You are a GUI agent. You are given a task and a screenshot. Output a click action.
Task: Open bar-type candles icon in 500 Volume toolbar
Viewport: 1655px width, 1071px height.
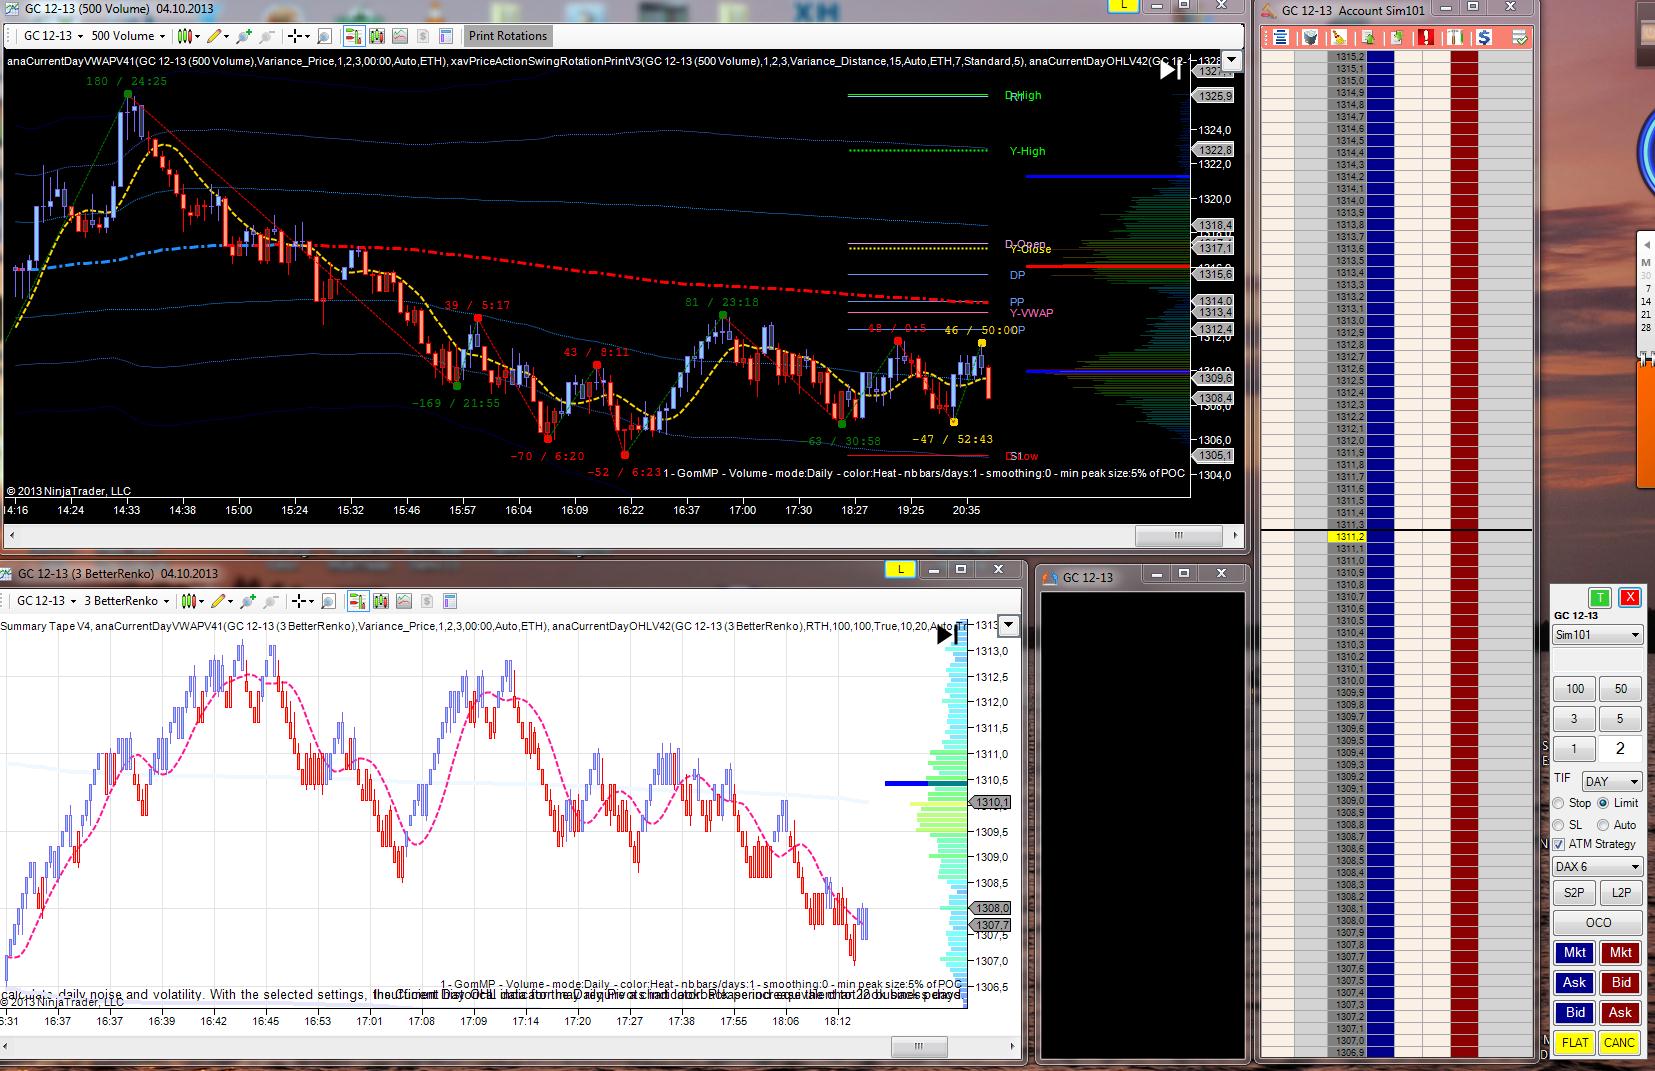point(377,36)
